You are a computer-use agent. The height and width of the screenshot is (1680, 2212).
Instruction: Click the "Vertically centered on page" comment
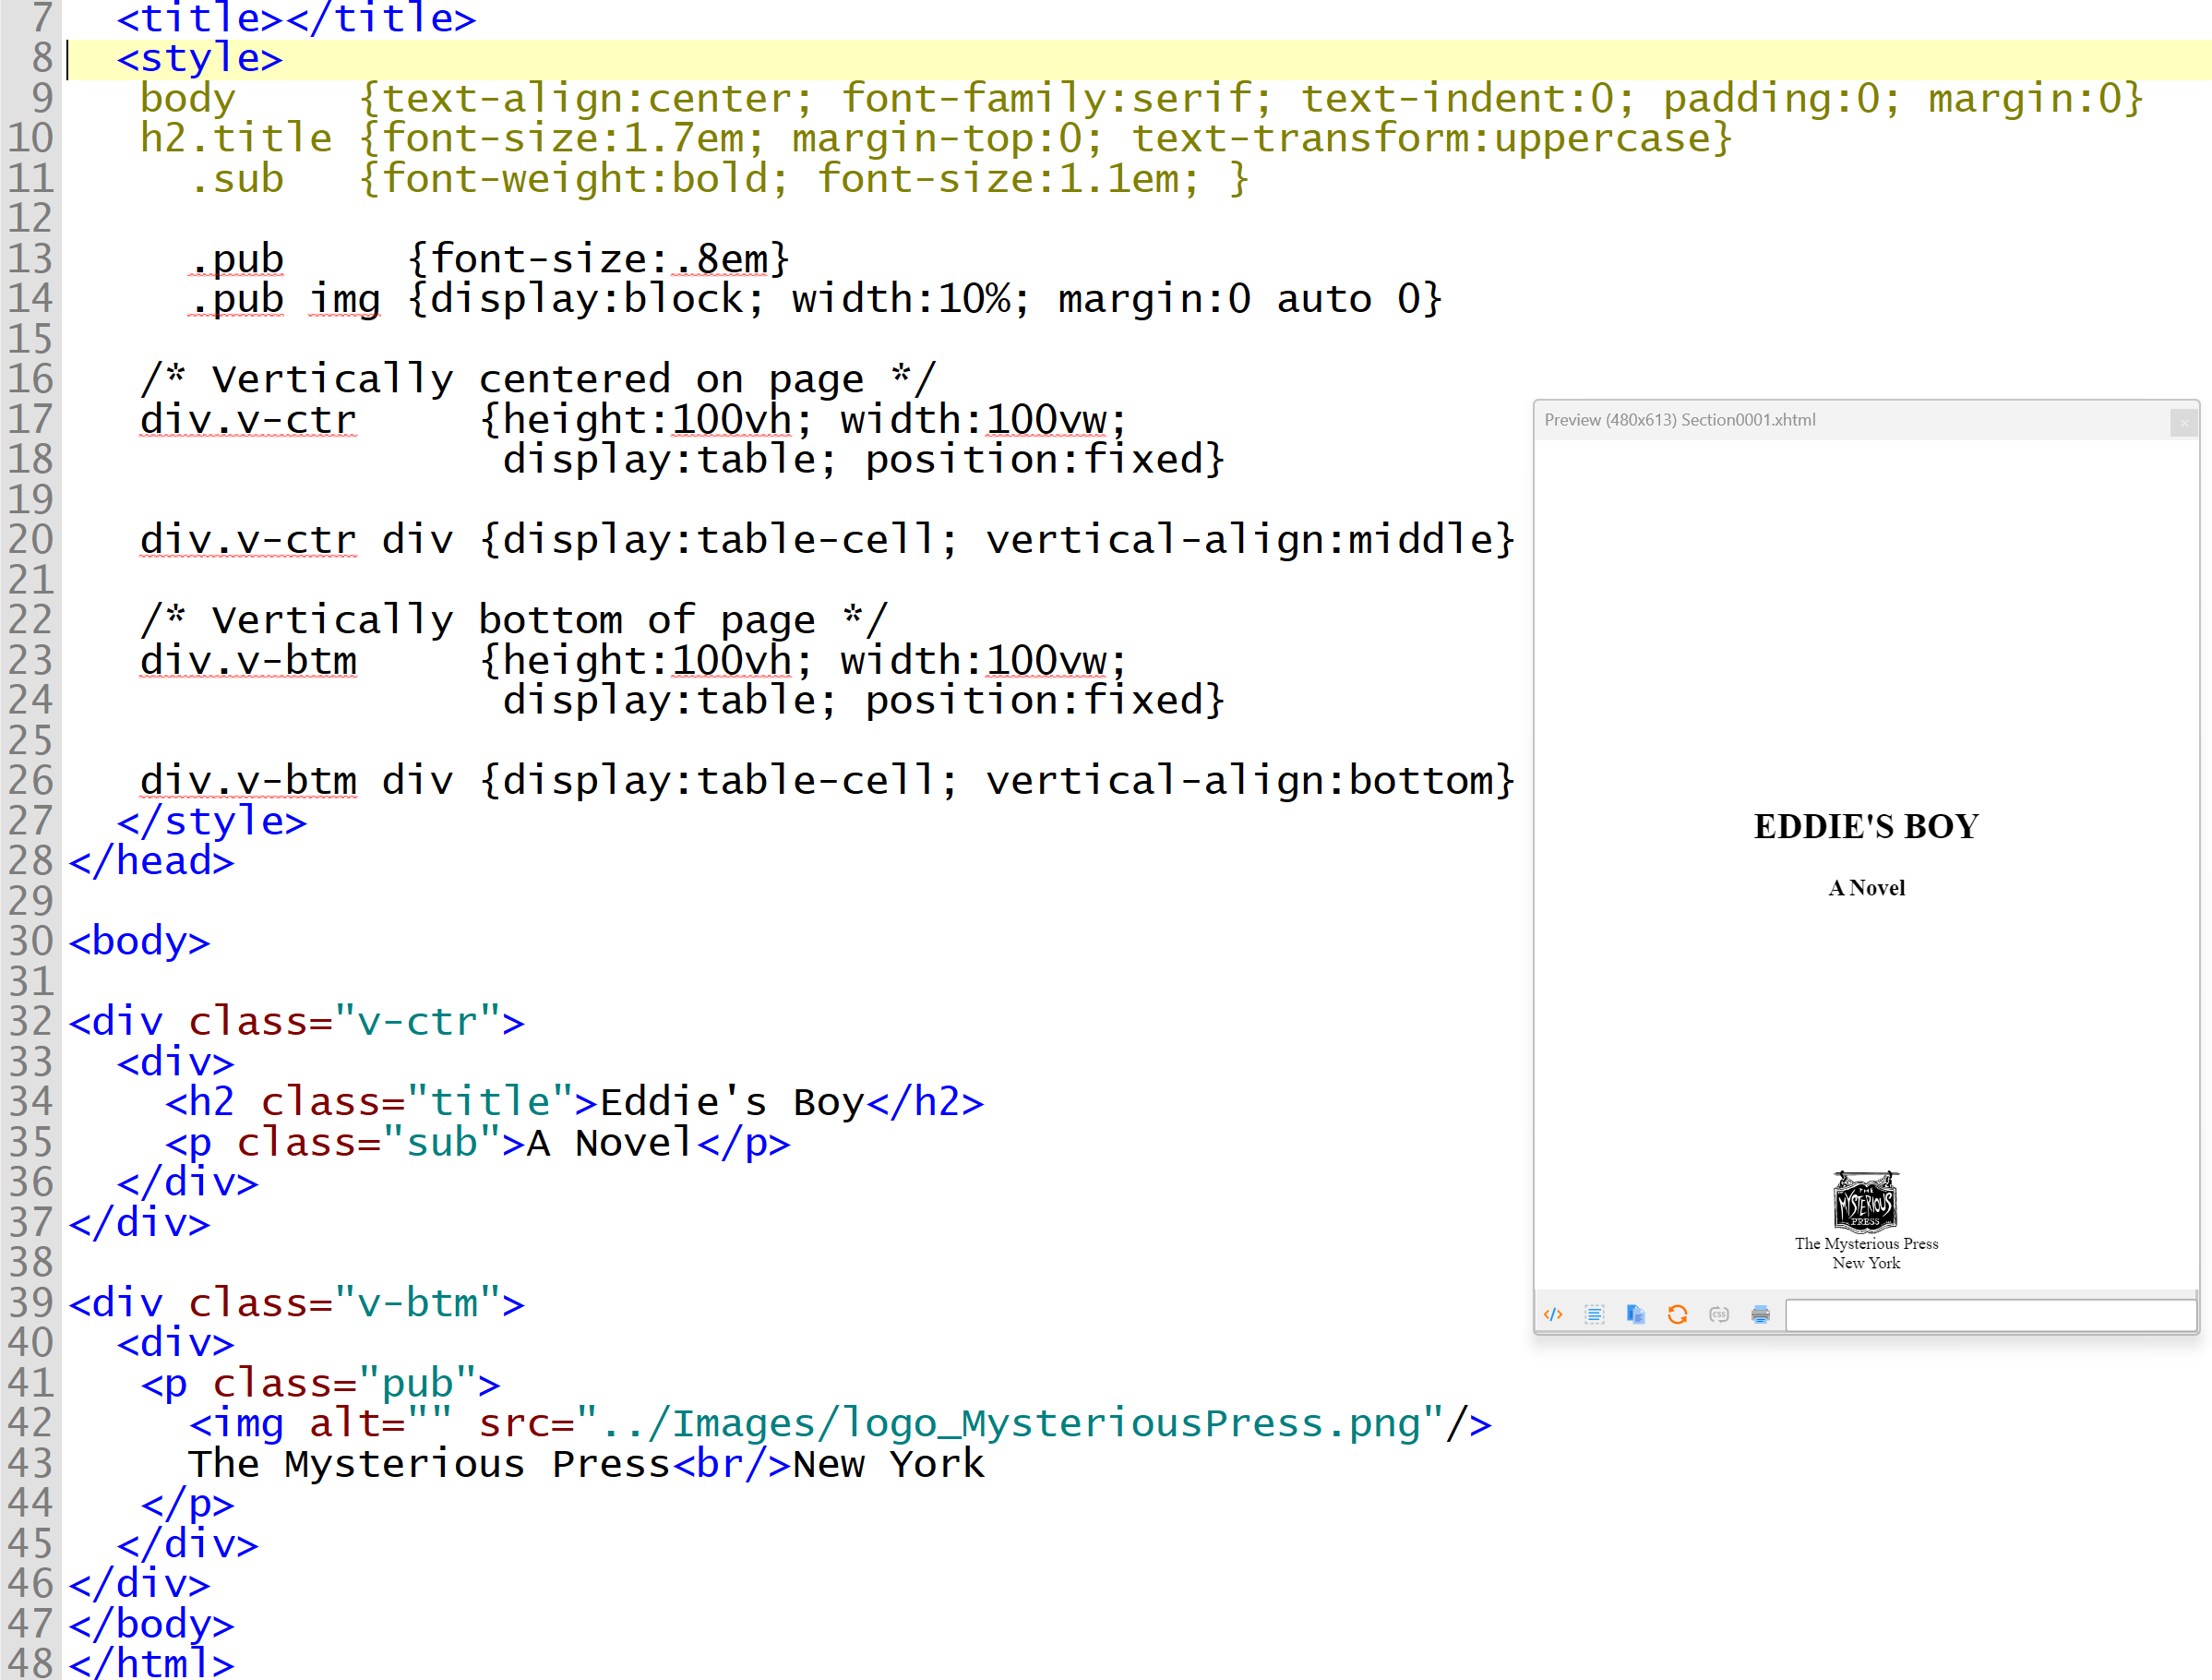[538, 379]
